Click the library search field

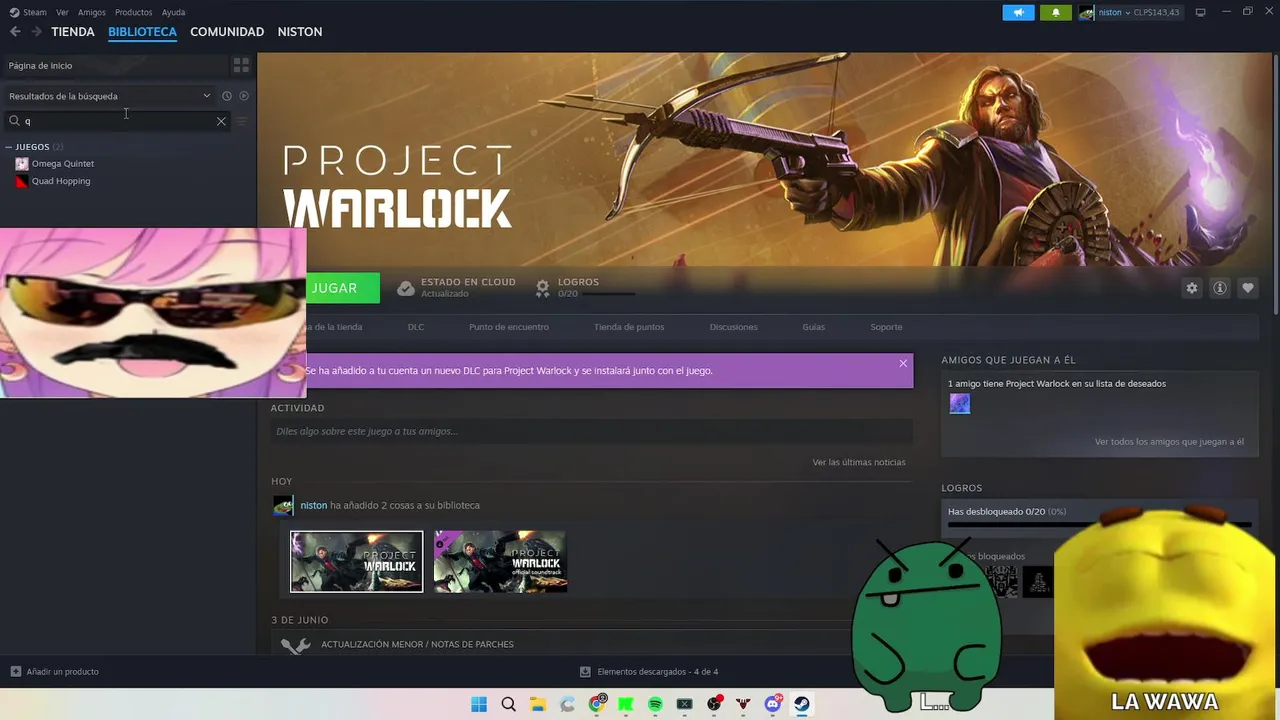coord(118,121)
